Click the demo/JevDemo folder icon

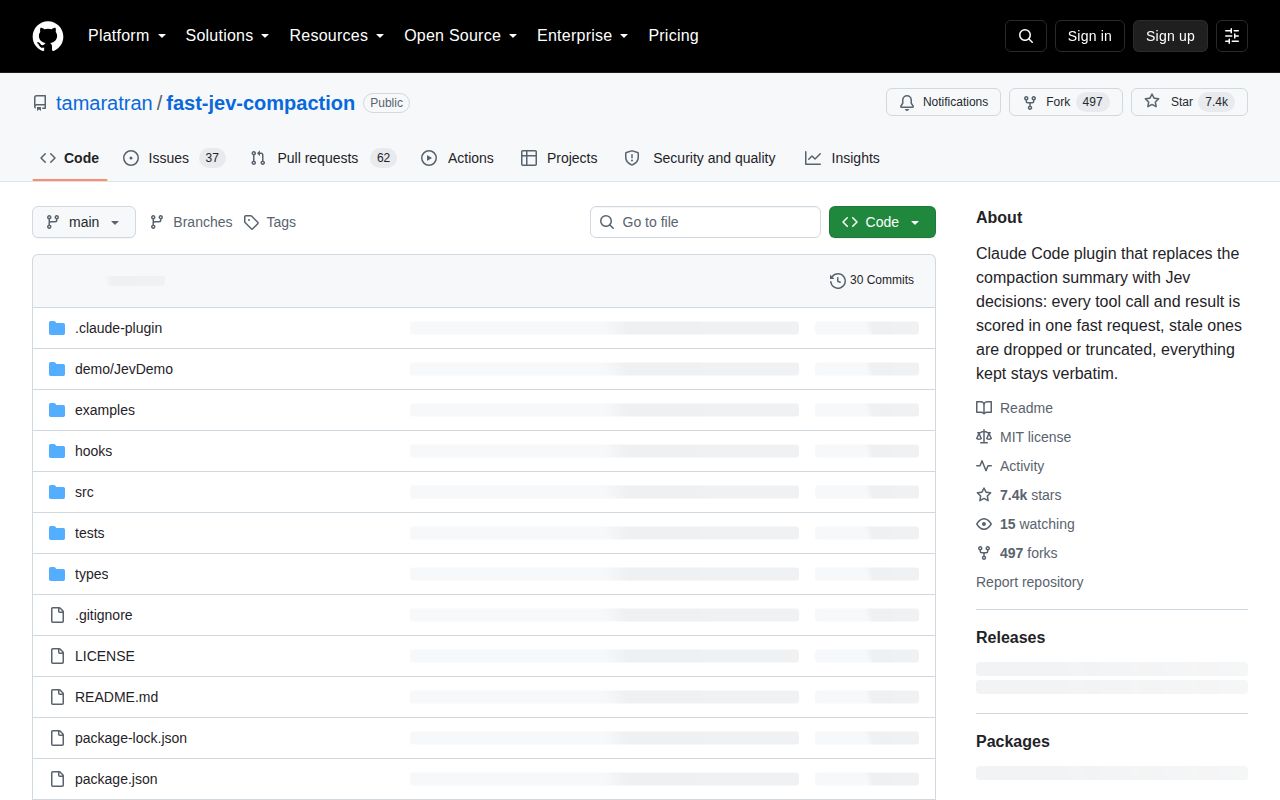pos(57,369)
